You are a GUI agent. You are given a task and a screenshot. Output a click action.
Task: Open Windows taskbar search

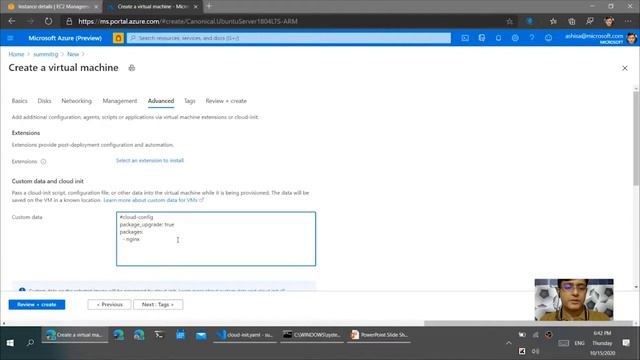click(x=30, y=343)
